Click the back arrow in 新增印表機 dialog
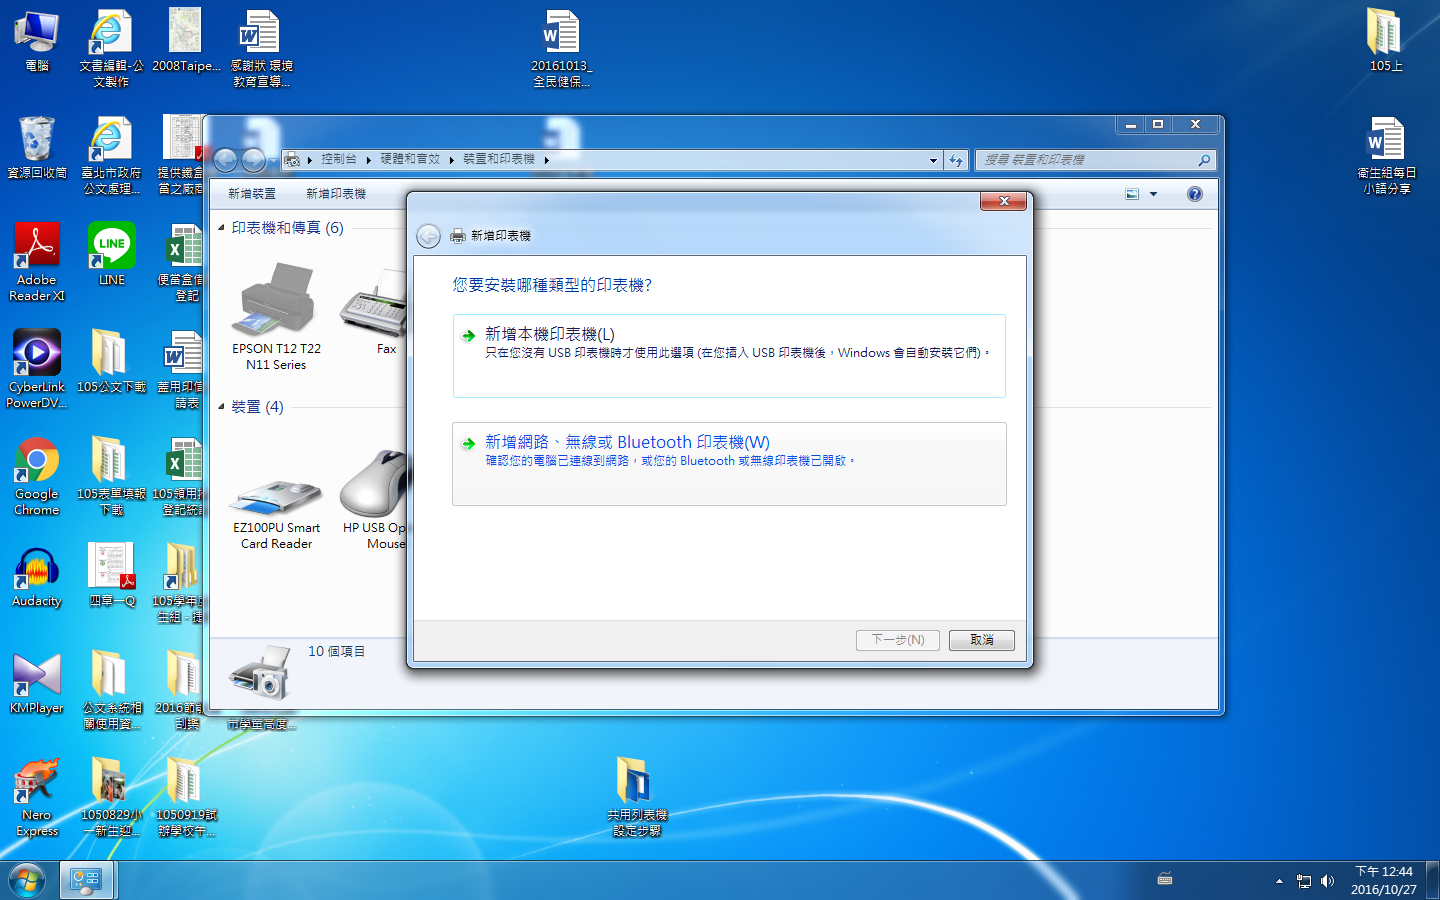This screenshot has width=1440, height=900. point(428,236)
